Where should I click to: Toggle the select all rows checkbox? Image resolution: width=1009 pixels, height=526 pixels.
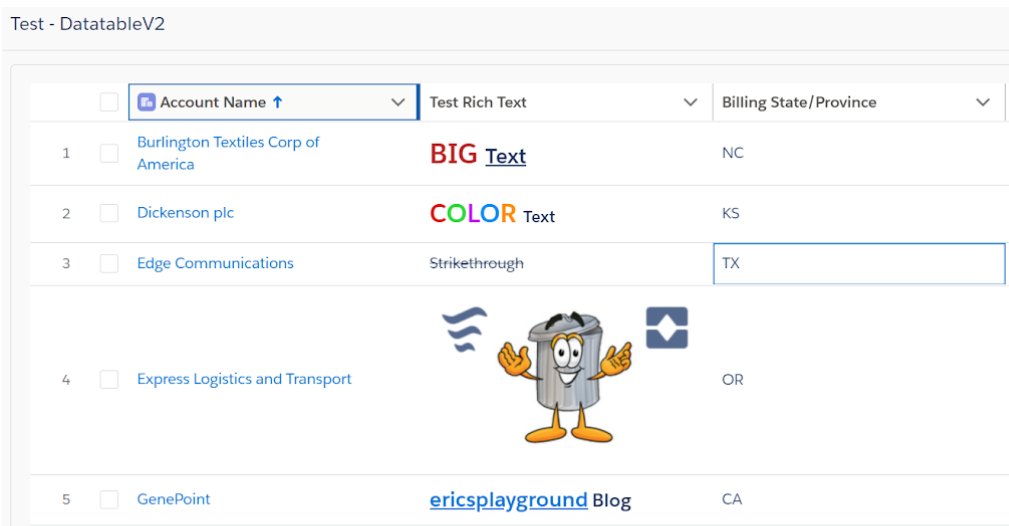coord(109,102)
